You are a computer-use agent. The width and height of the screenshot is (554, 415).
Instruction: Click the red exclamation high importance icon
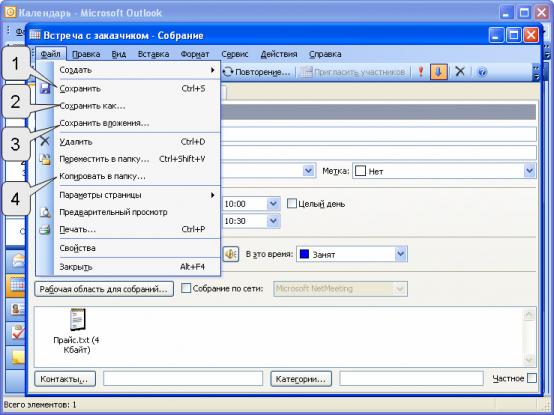click(x=420, y=72)
